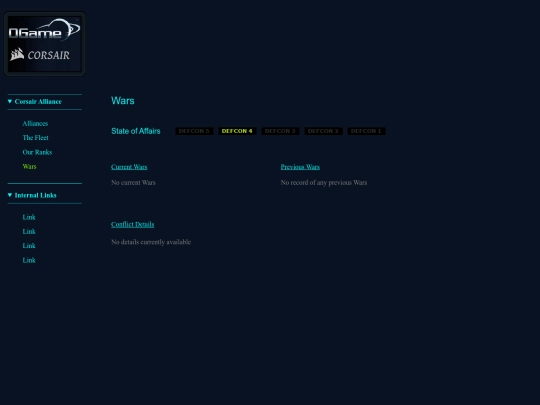The image size is (540, 405).
Task: Click the 'No current Wars' text
Action: (133, 183)
